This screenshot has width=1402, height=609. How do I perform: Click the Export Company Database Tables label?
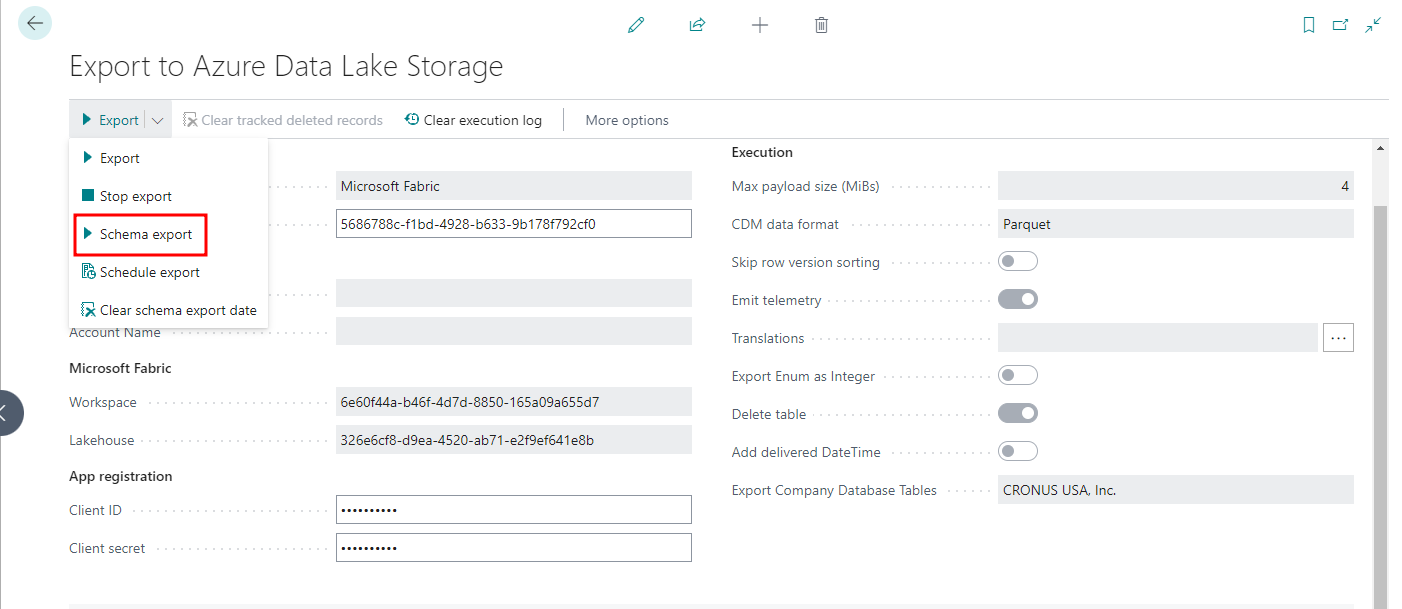tap(834, 490)
